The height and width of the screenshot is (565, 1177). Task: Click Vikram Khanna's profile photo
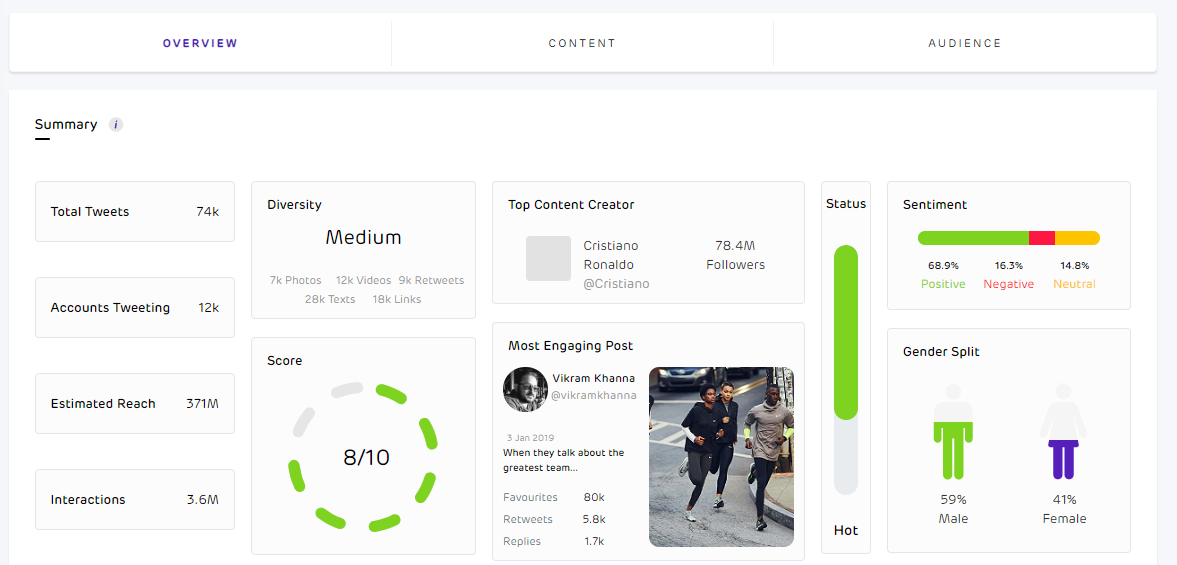(x=525, y=389)
